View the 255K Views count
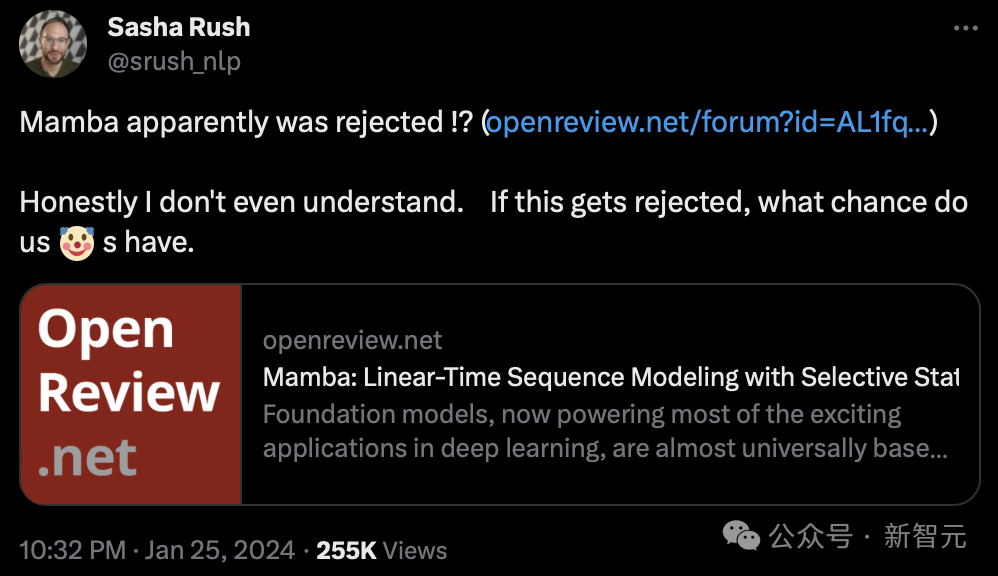The width and height of the screenshot is (998, 576). click(381, 549)
